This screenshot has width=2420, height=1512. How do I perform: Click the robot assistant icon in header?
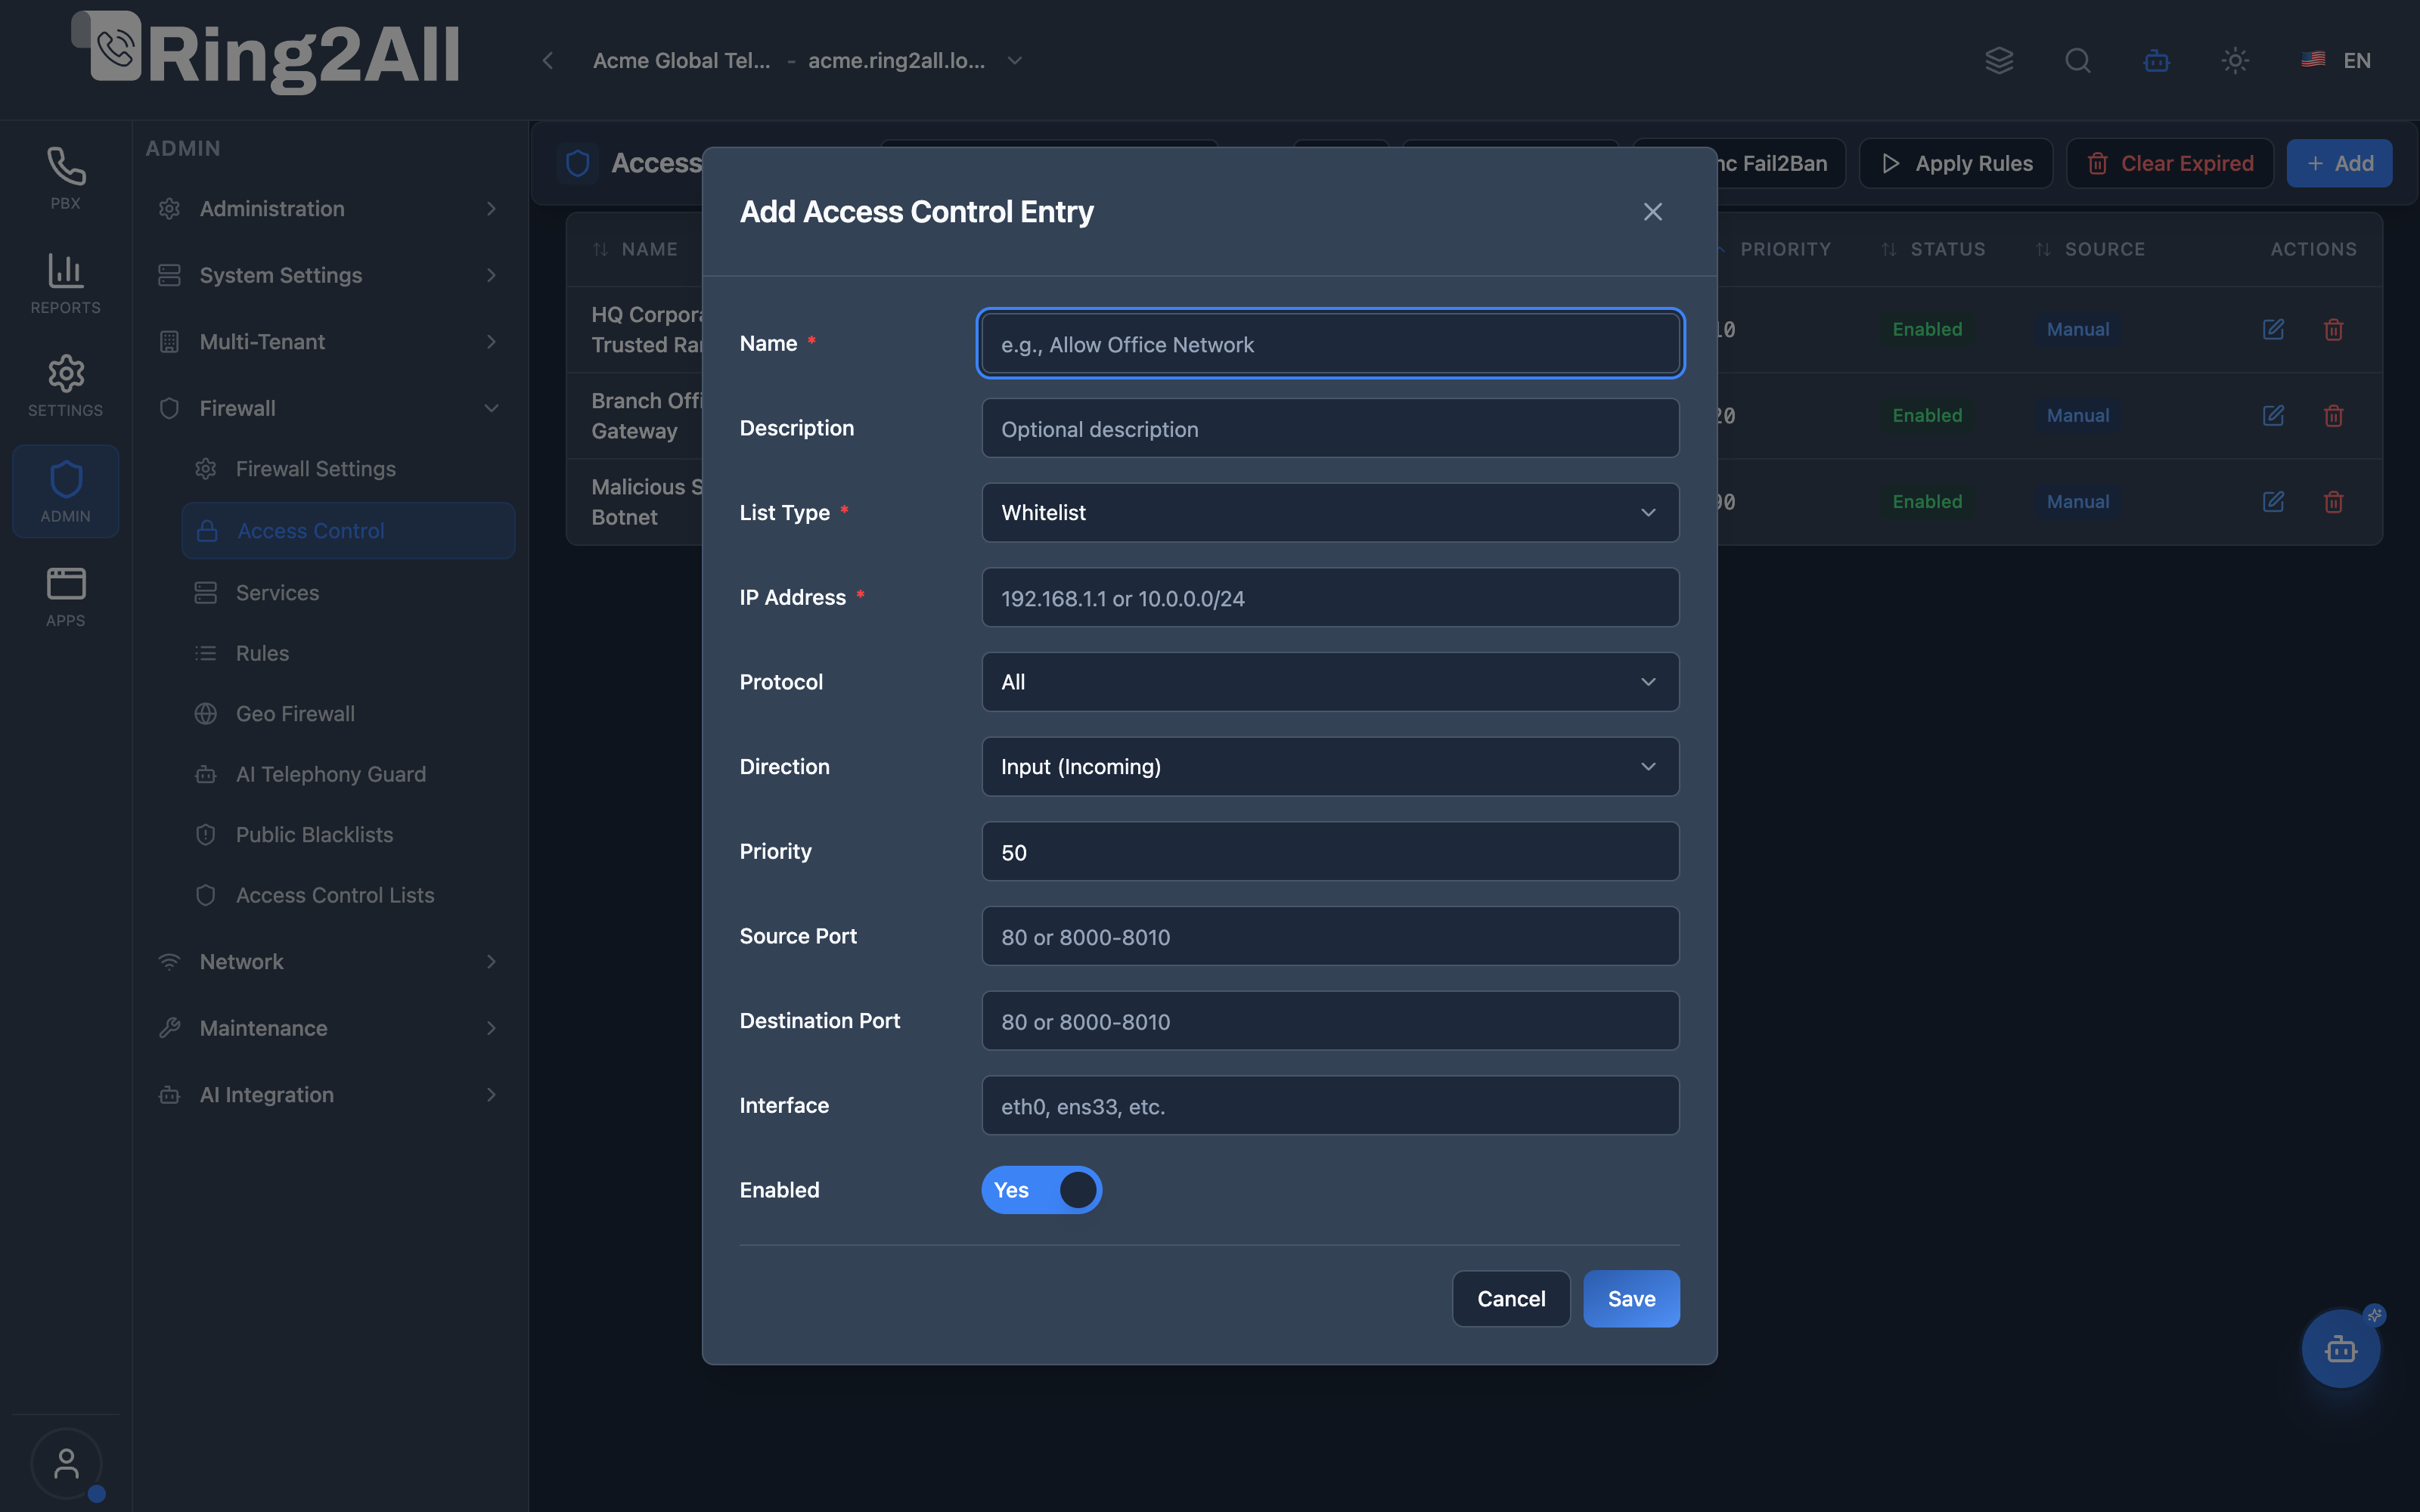click(x=2156, y=61)
